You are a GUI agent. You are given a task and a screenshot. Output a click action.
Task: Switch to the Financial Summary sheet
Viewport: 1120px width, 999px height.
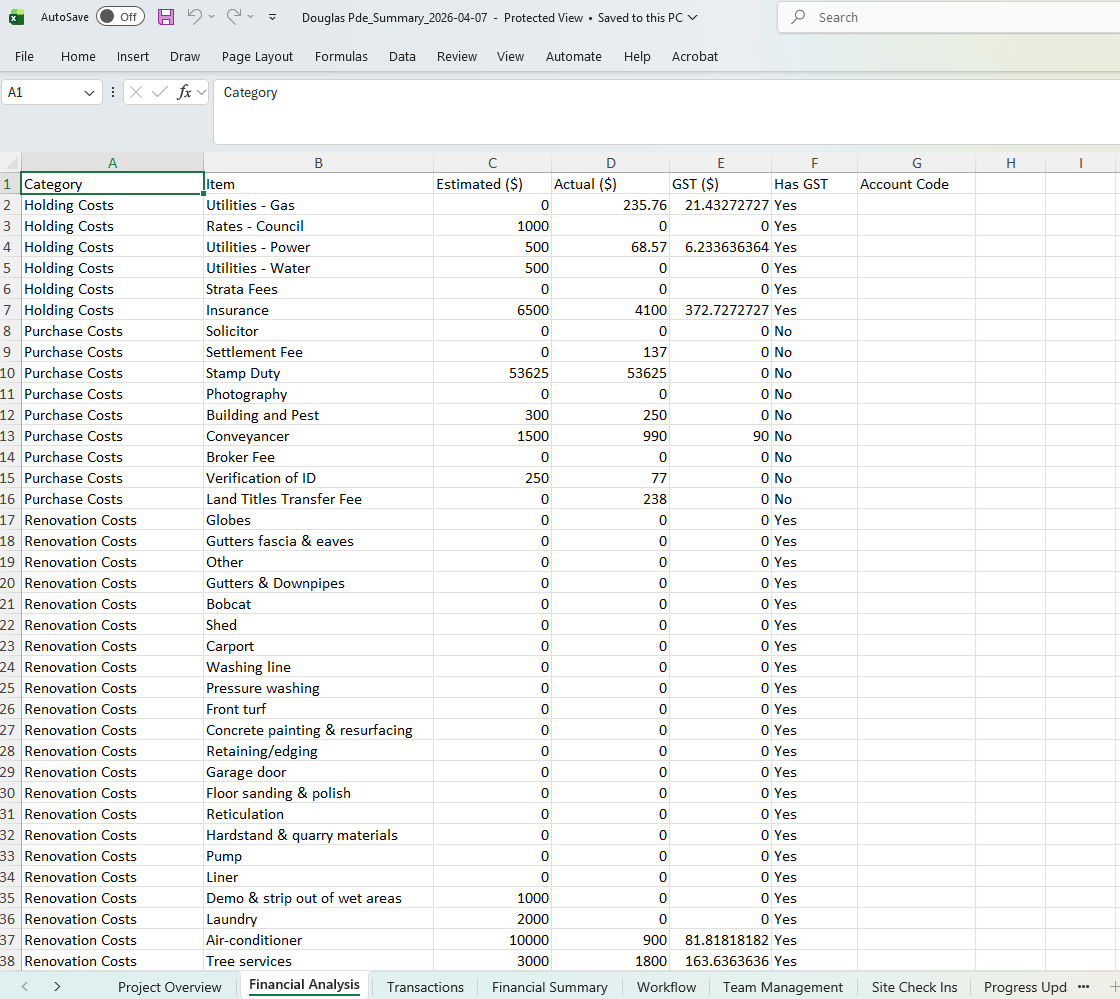[x=549, y=987]
